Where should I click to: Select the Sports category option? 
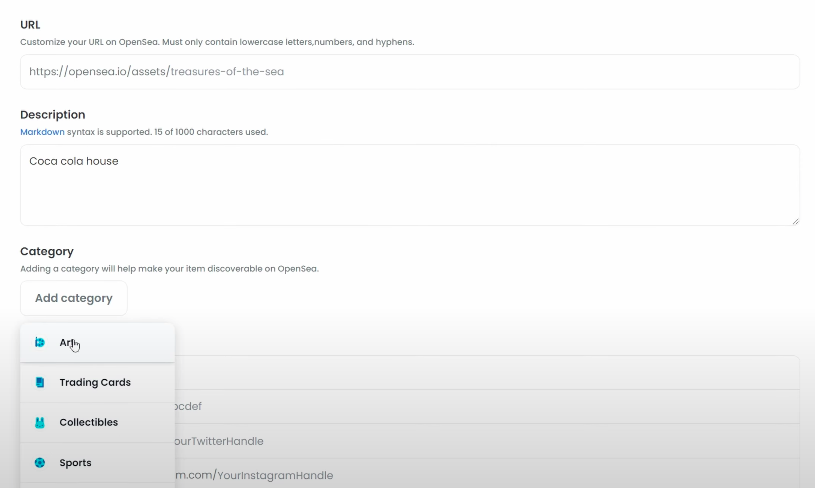(97, 463)
